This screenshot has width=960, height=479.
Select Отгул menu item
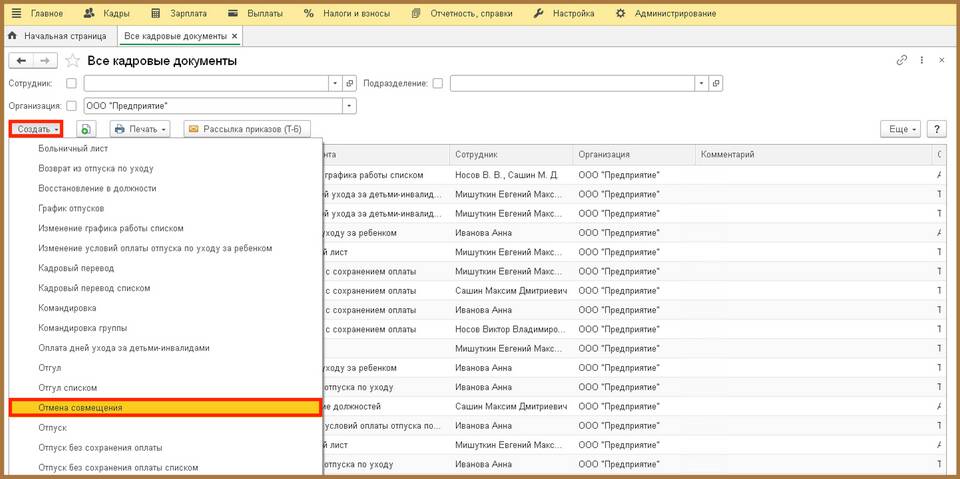point(165,368)
